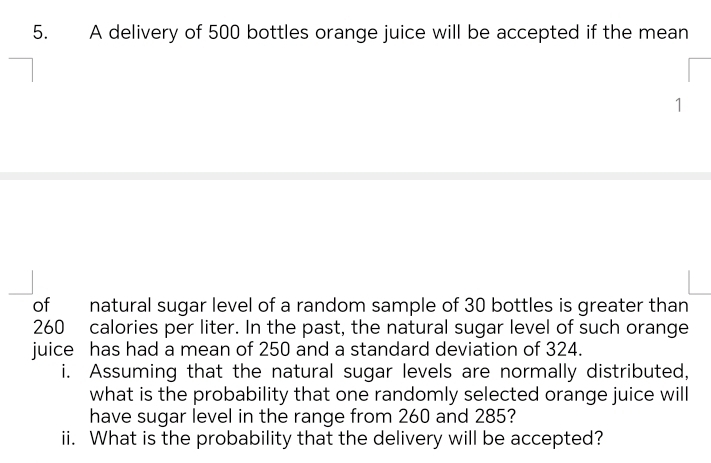Click the word "accepted?" in item ii
The height and width of the screenshot is (463, 711).
click(x=557, y=439)
